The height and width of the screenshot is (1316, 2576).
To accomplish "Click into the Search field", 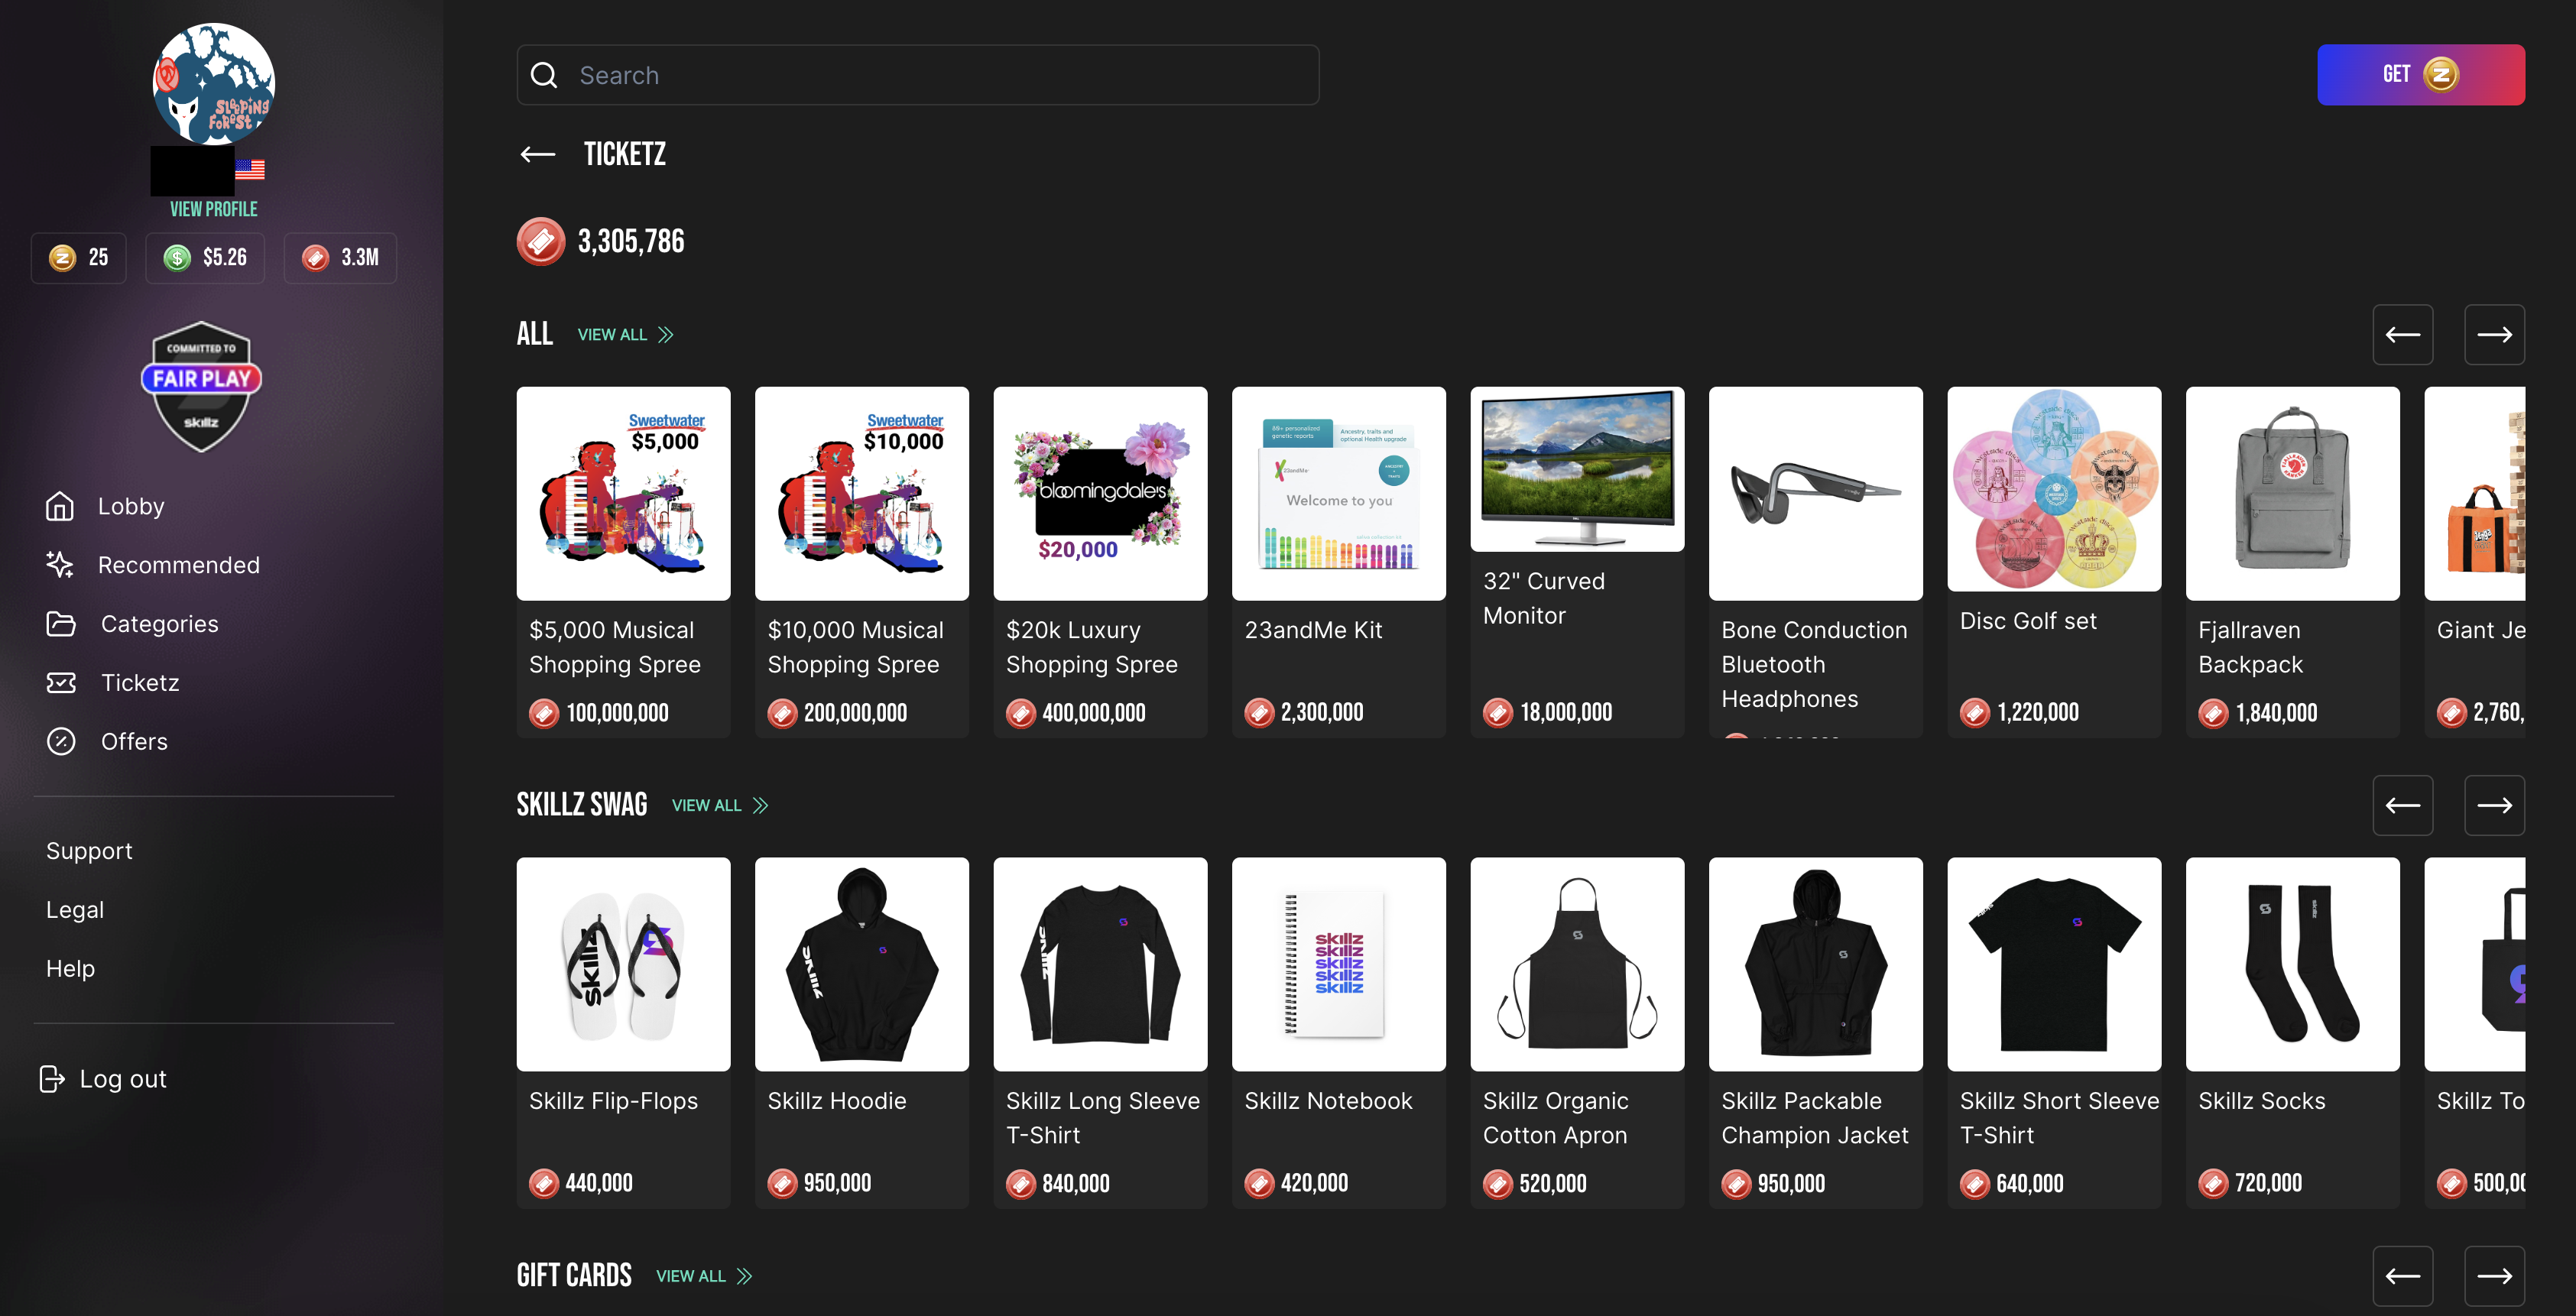I will tap(917, 75).
